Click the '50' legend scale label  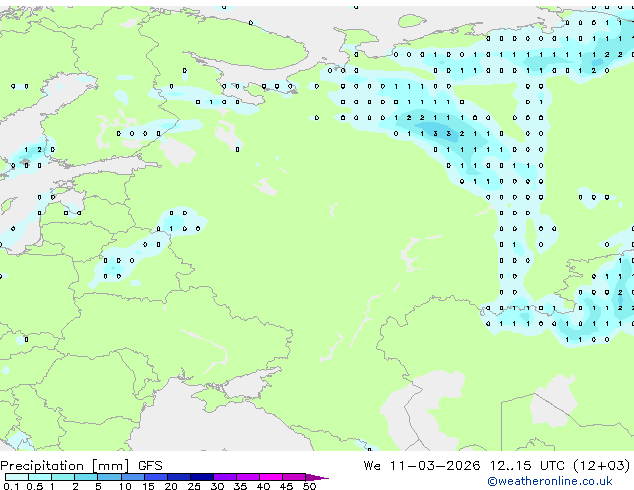(x=309, y=486)
